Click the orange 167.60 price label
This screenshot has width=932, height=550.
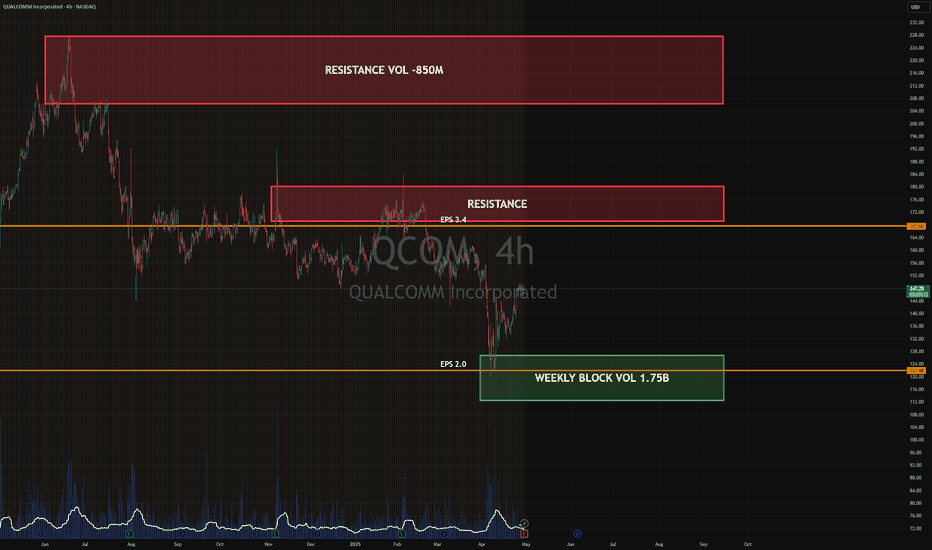coord(916,226)
